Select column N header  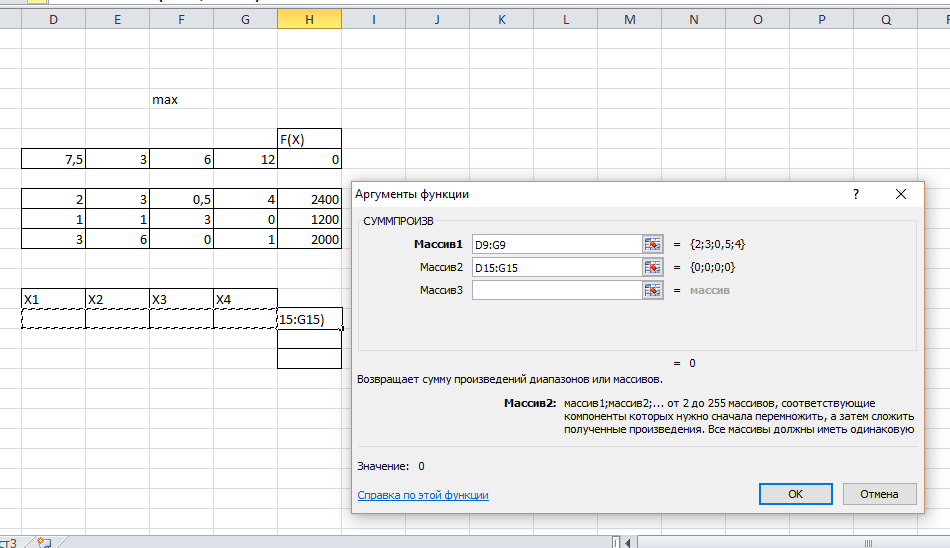[x=694, y=19]
